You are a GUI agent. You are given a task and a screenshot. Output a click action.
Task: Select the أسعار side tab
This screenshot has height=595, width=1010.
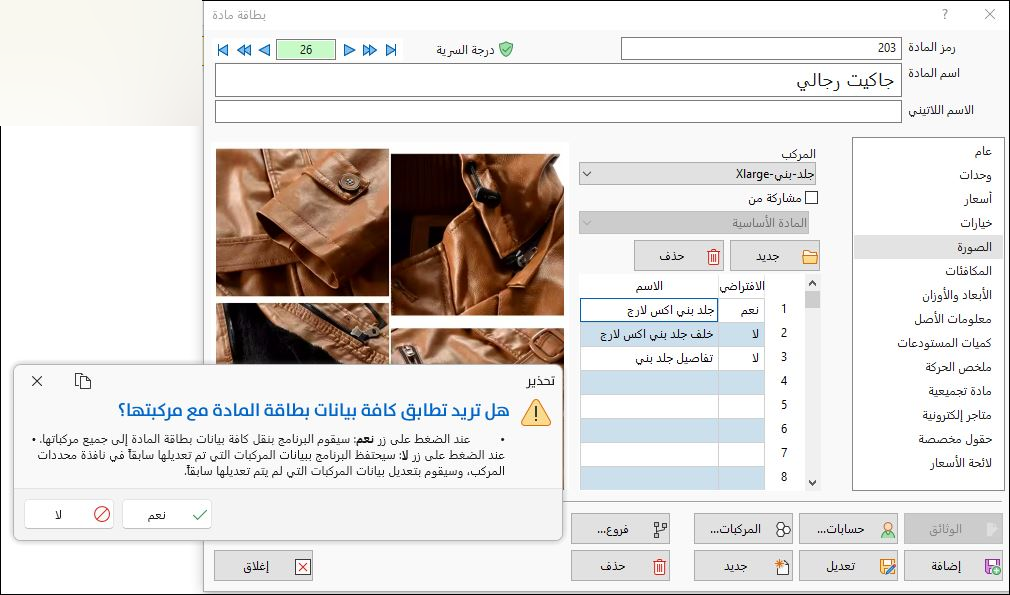(x=928, y=199)
